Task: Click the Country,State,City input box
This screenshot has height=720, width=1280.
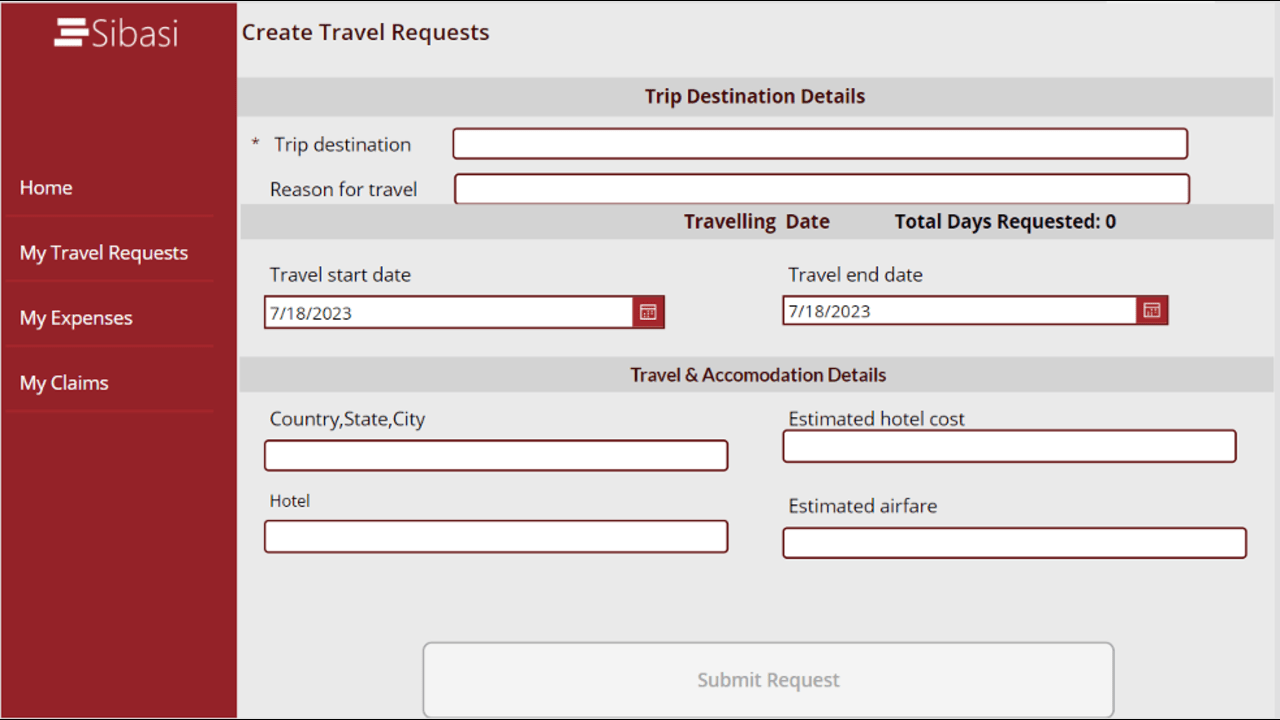Action: pos(495,456)
